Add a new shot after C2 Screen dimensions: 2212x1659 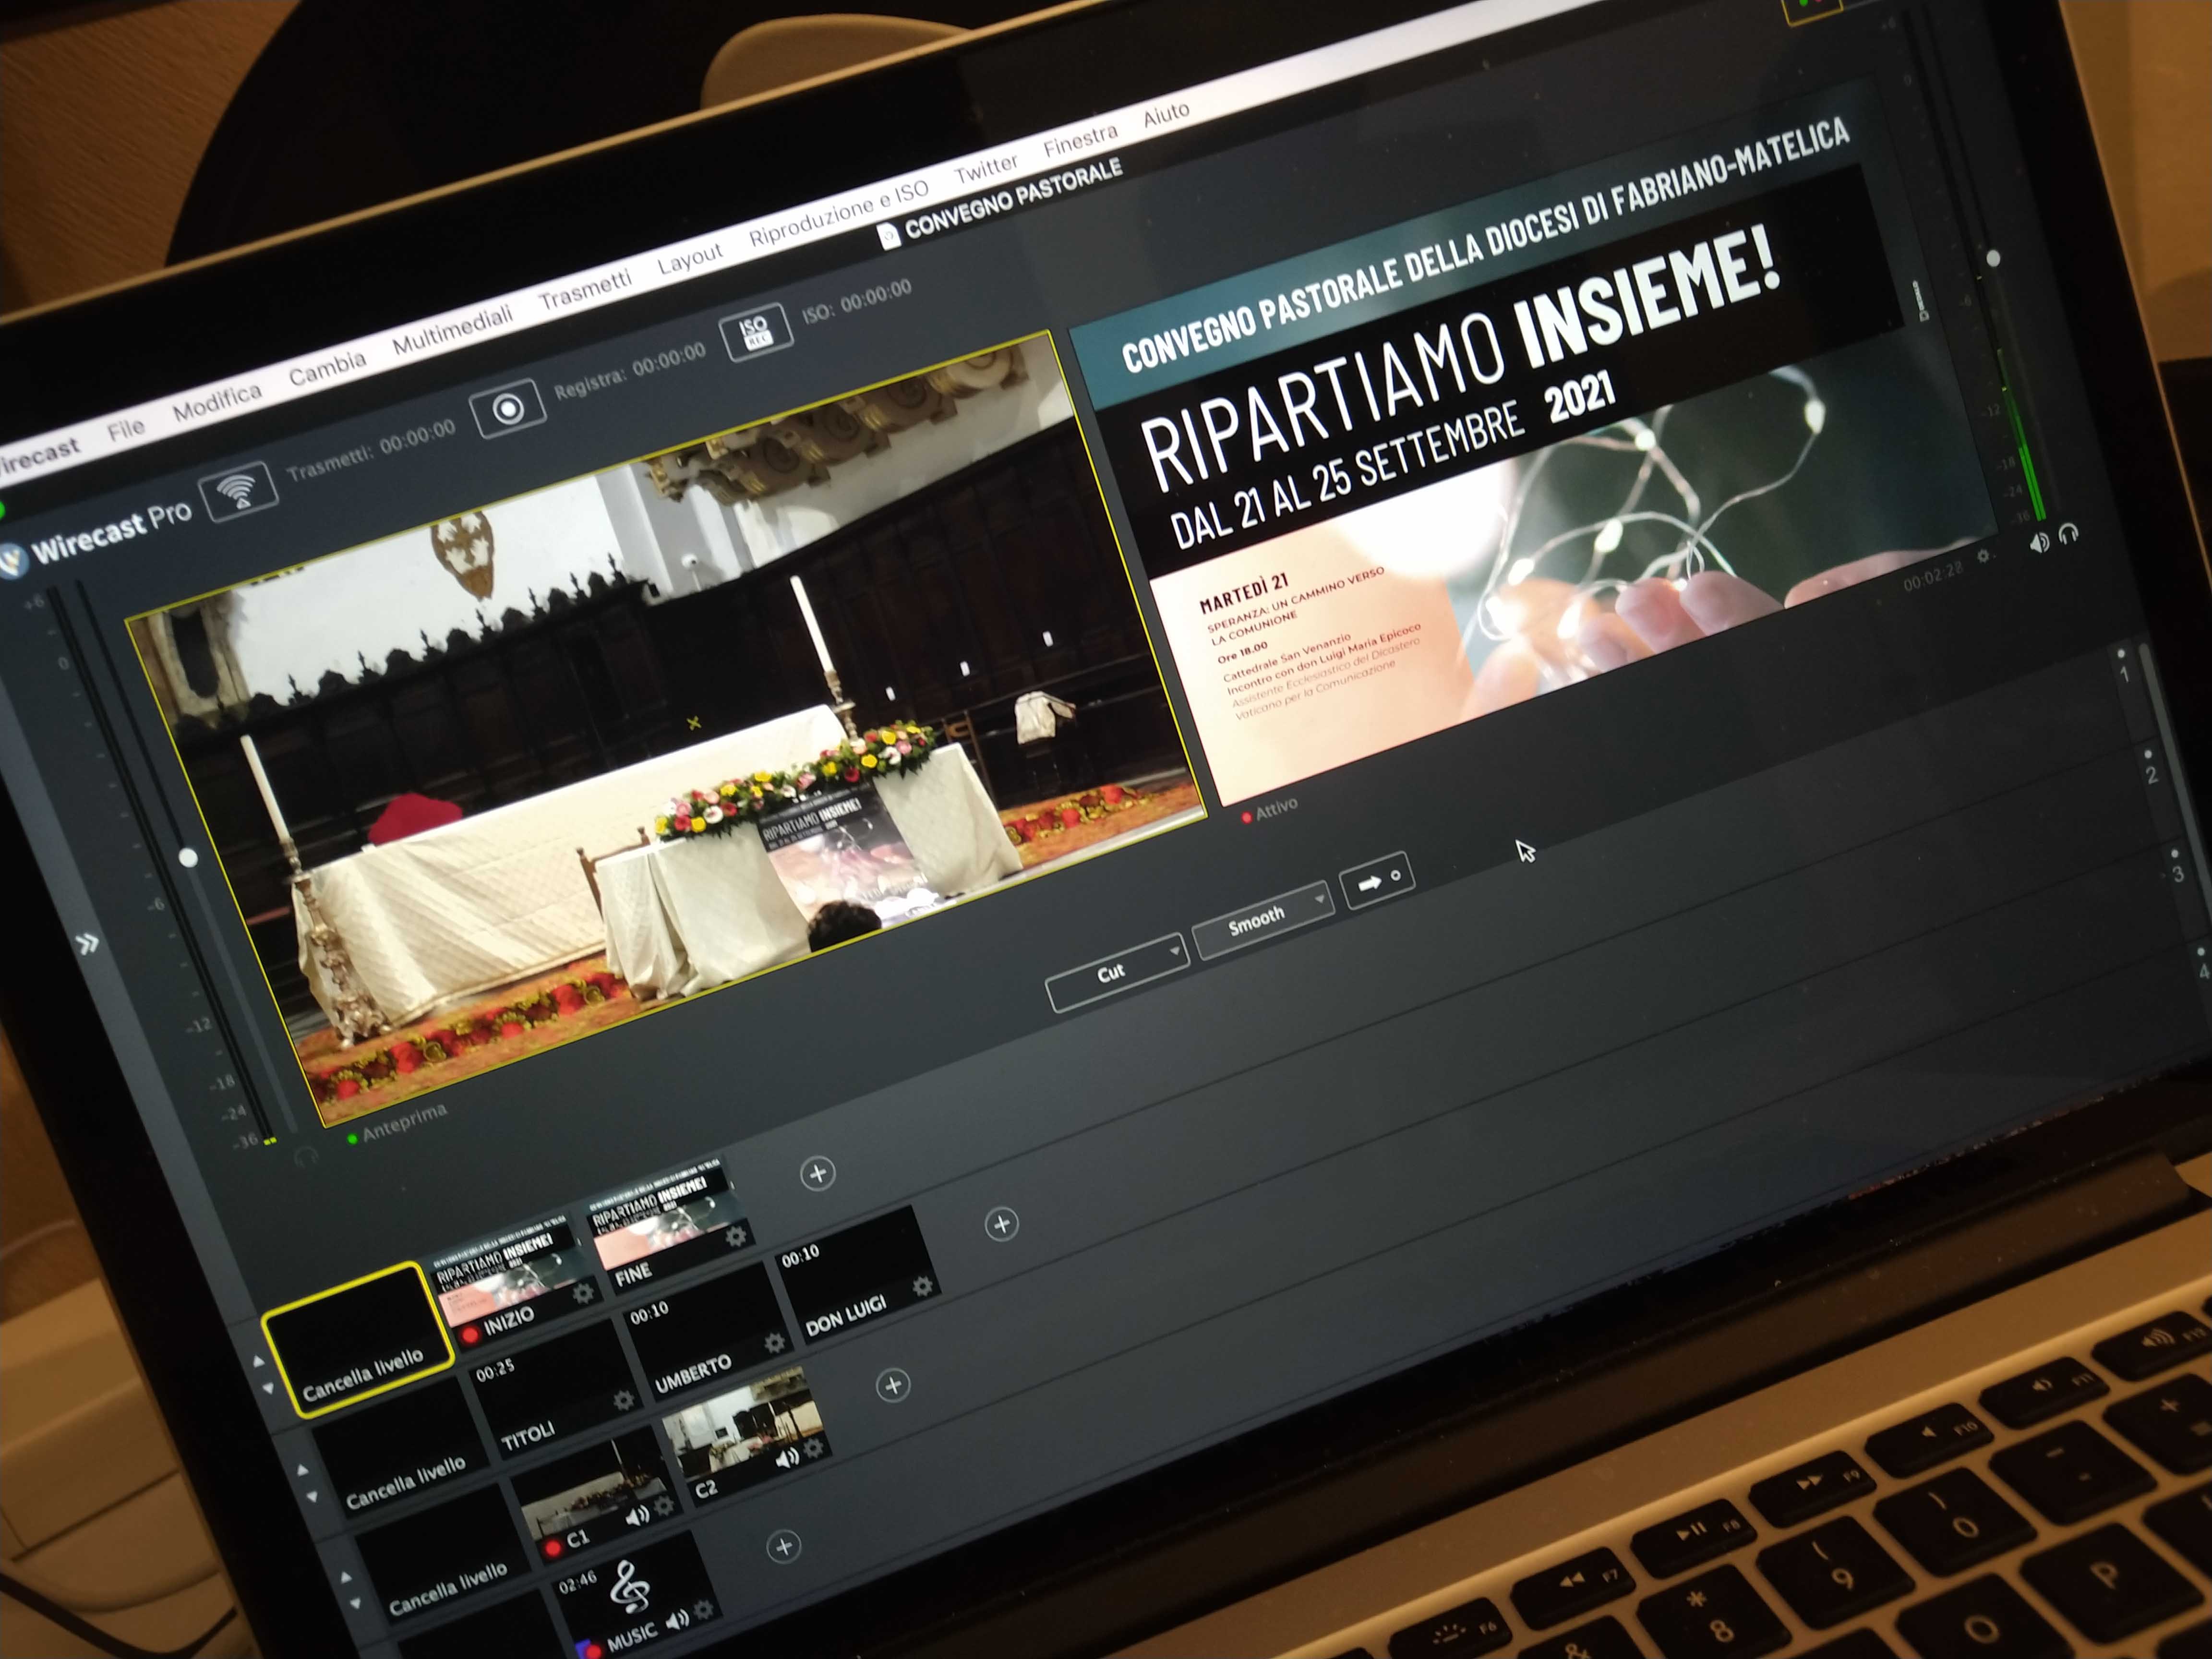tap(893, 1385)
